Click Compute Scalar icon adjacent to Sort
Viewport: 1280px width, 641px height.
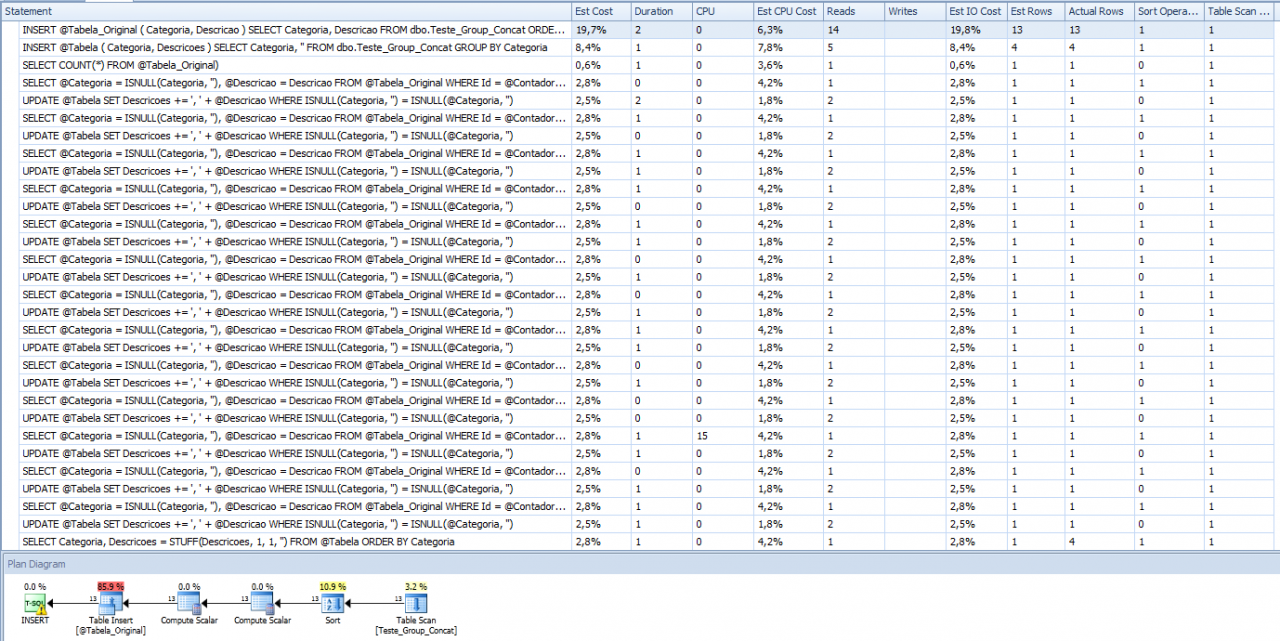click(x=262, y=603)
